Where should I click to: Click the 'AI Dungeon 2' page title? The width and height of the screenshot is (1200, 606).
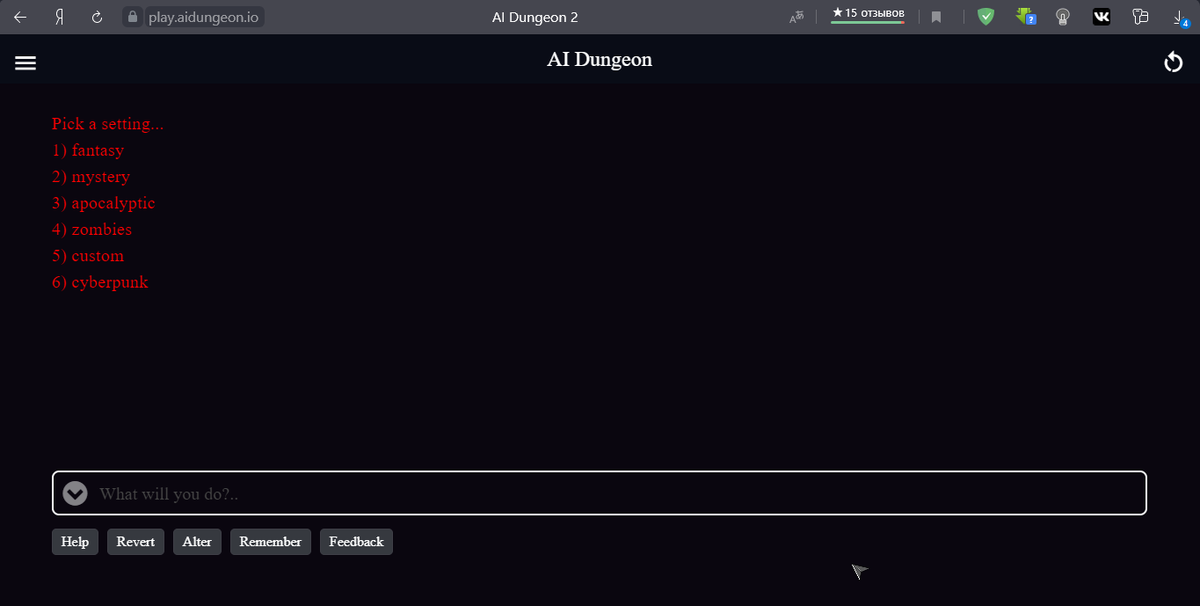point(535,17)
